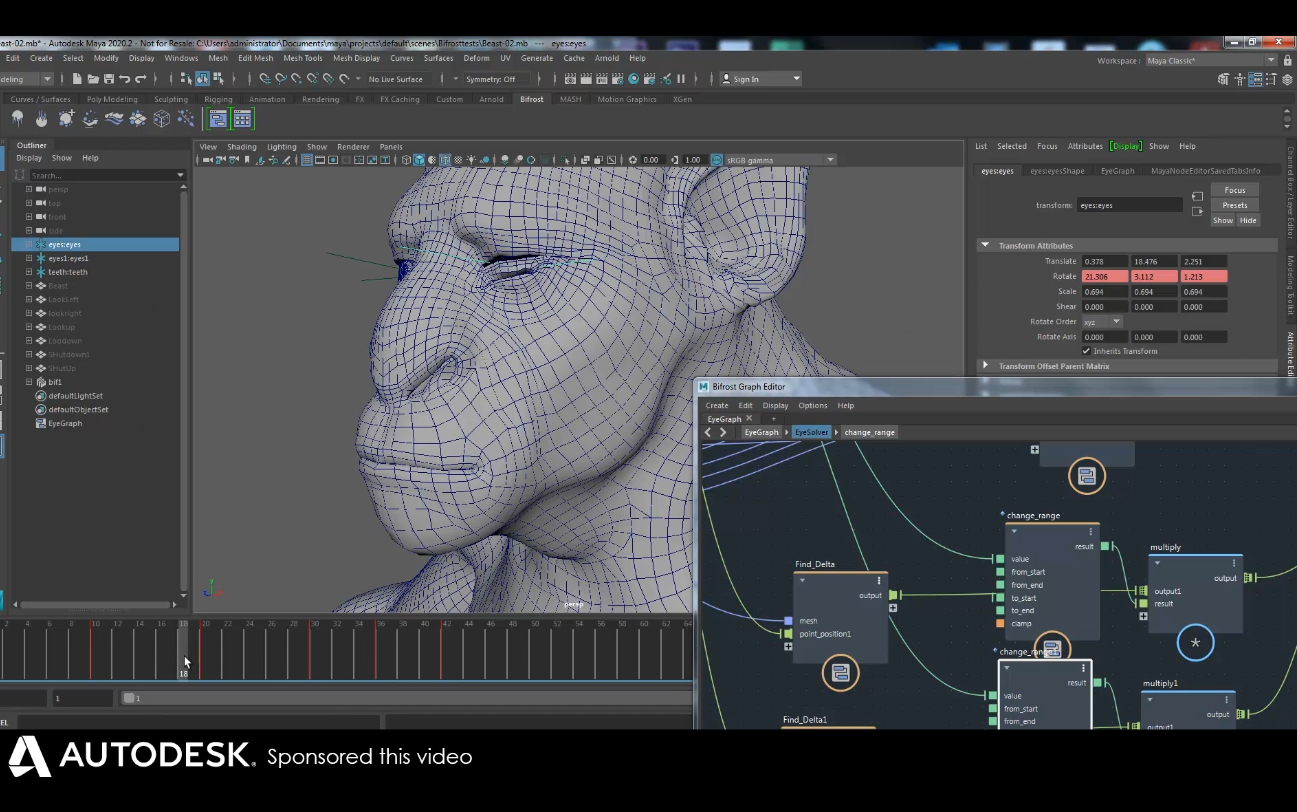The width and height of the screenshot is (1297, 812).
Task: Click the Hide button in Attribute Editor
Action: 1248,220
